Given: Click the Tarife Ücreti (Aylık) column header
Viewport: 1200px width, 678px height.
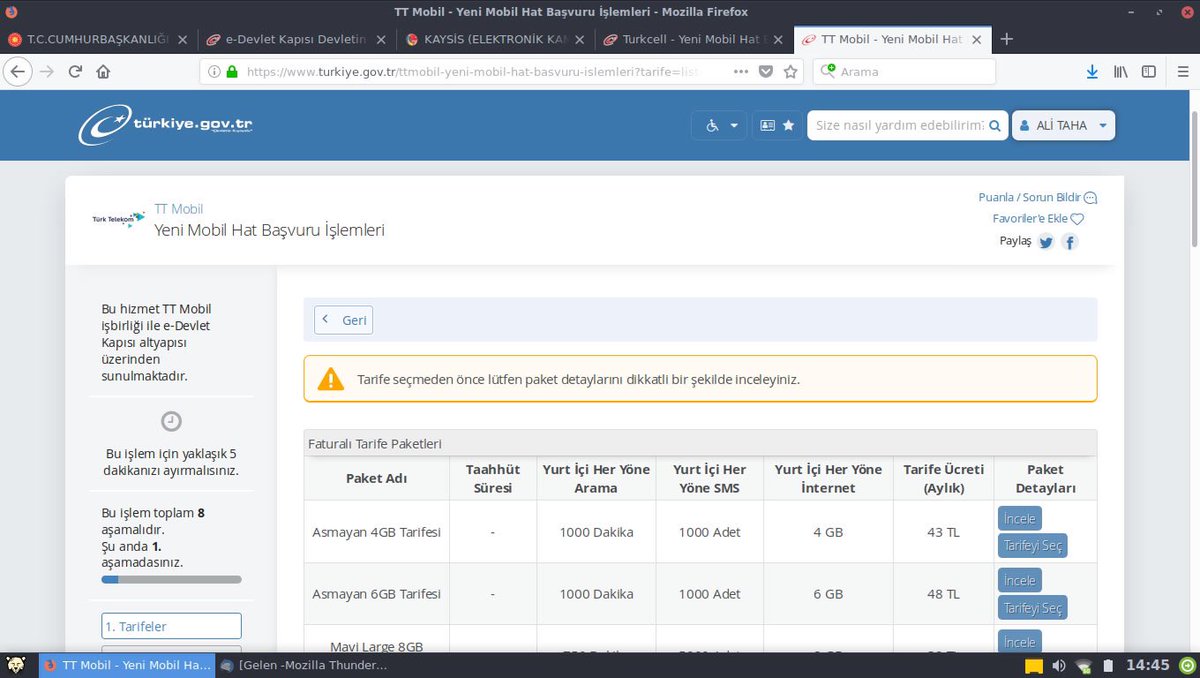Looking at the screenshot, I should 943,478.
